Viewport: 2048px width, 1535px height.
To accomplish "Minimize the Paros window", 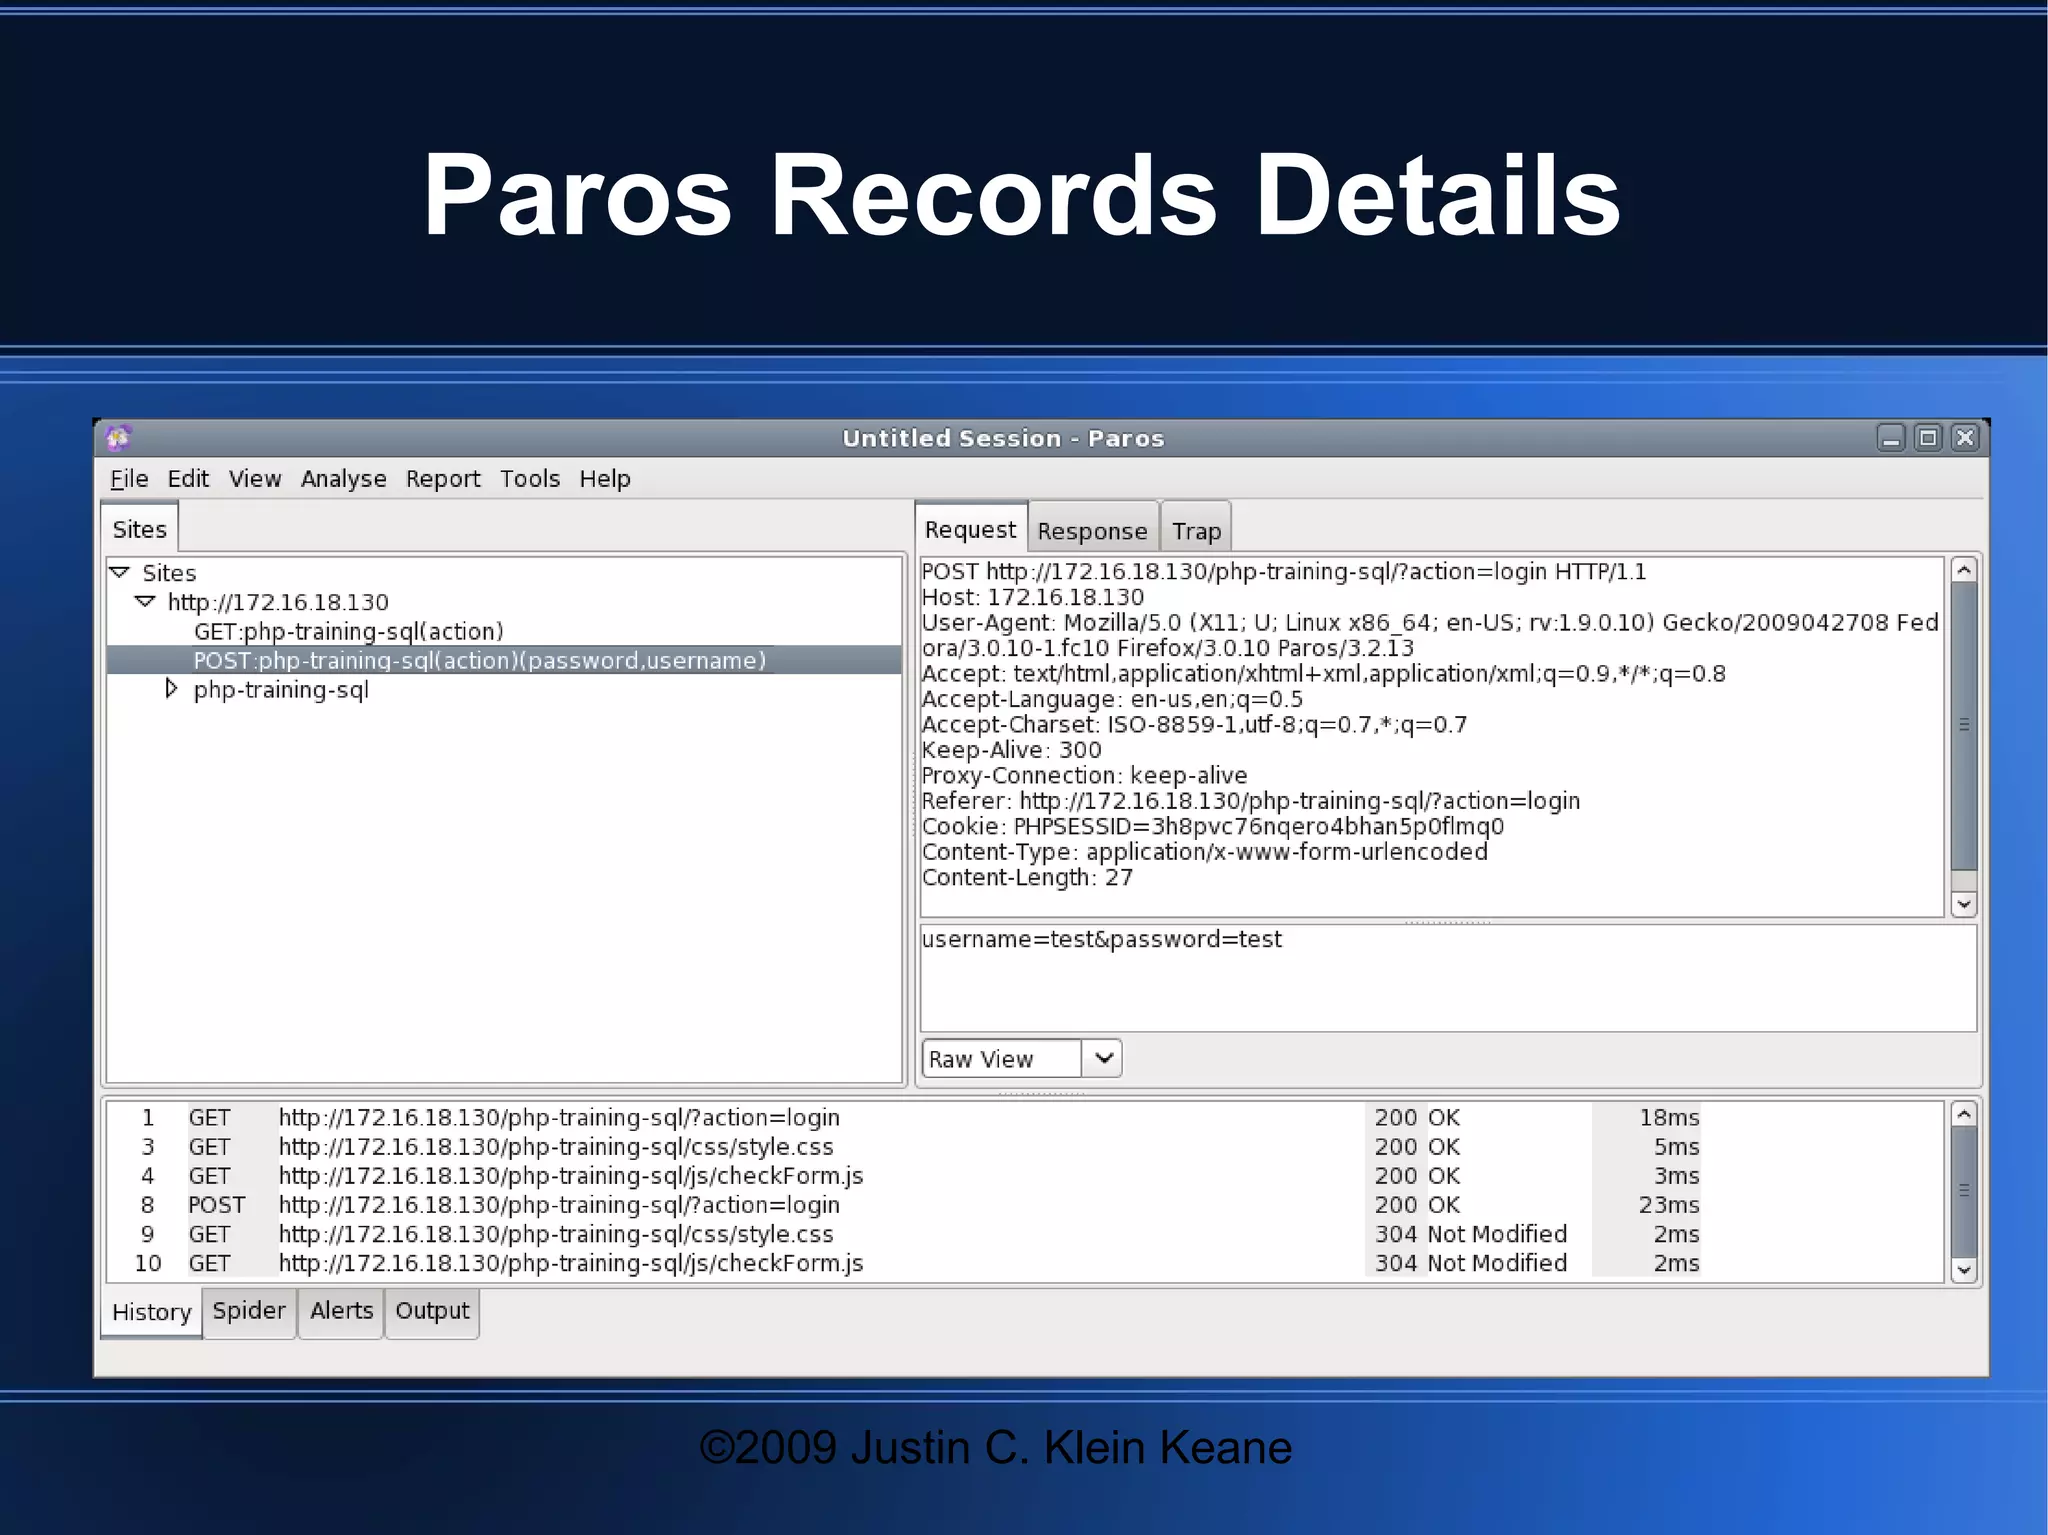I will pyautogui.click(x=1890, y=438).
